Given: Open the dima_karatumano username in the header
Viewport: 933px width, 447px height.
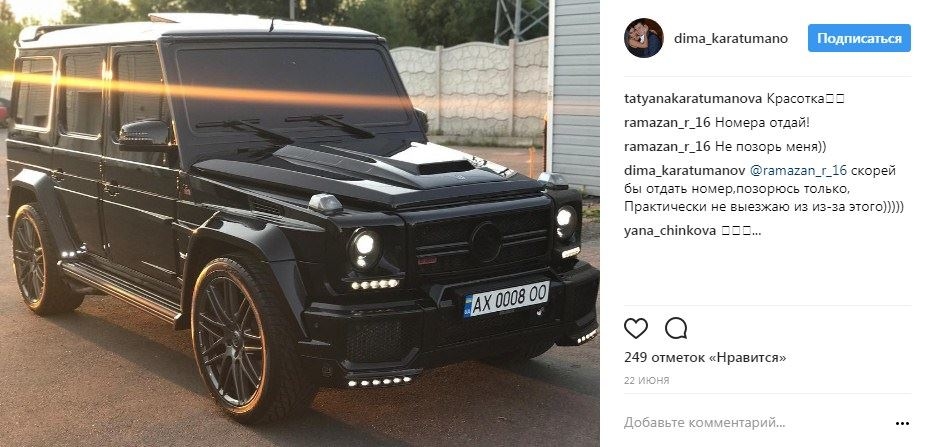Looking at the screenshot, I should pos(731,39).
